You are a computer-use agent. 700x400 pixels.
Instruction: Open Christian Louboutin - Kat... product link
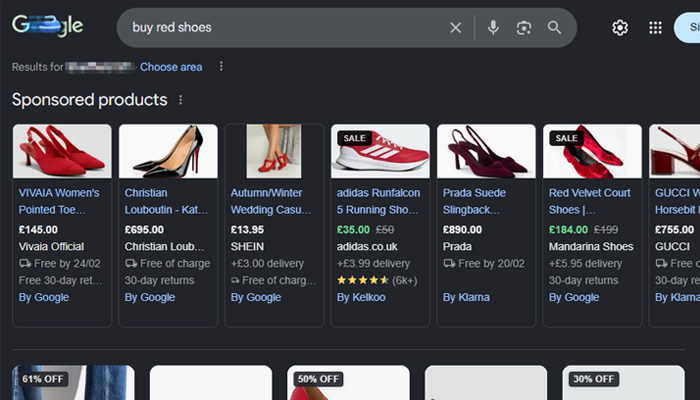(x=166, y=201)
